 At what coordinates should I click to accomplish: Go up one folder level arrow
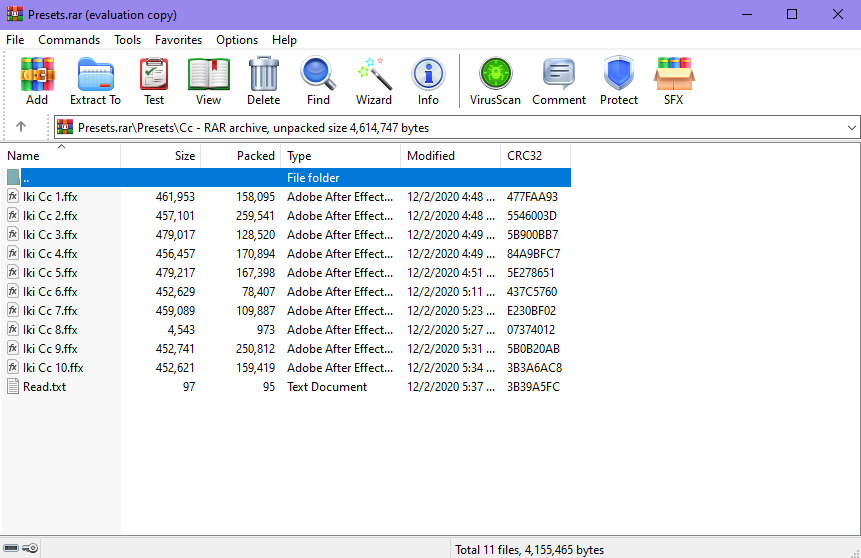[x=21, y=127]
